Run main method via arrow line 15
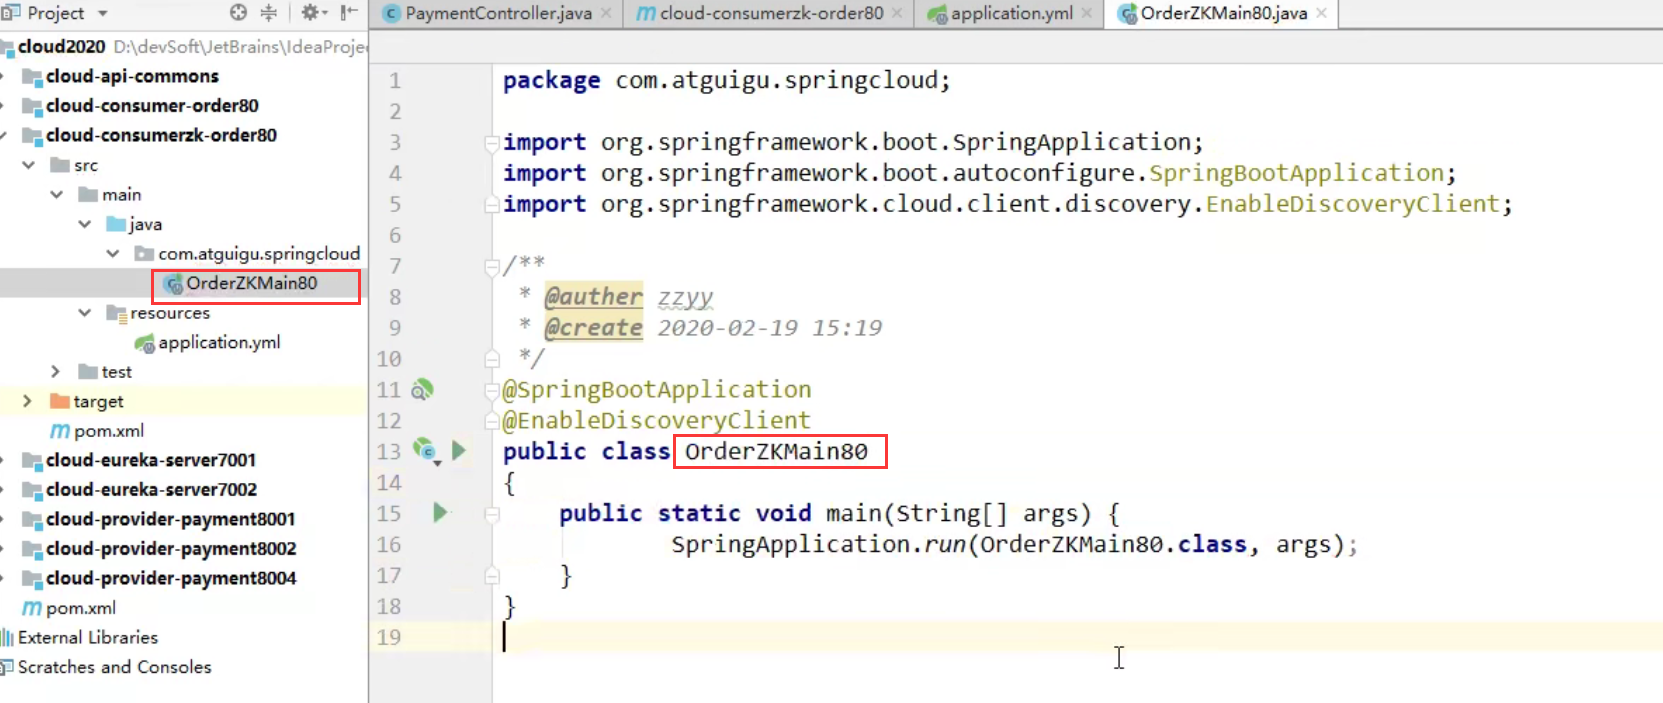Image resolution: width=1663 pixels, height=703 pixels. coord(440,513)
